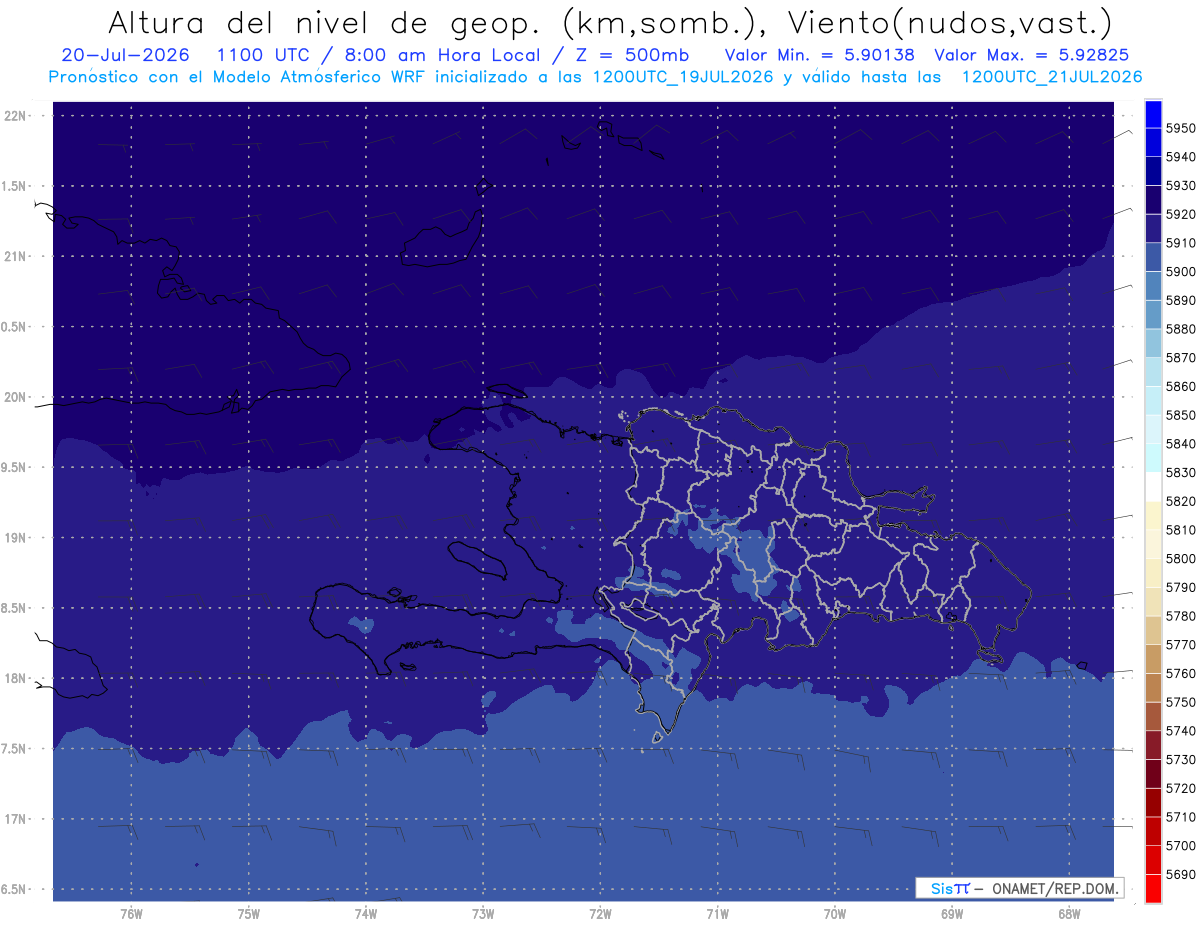
Task: Click the 22N latitude axis label
Action: click(x=16, y=116)
